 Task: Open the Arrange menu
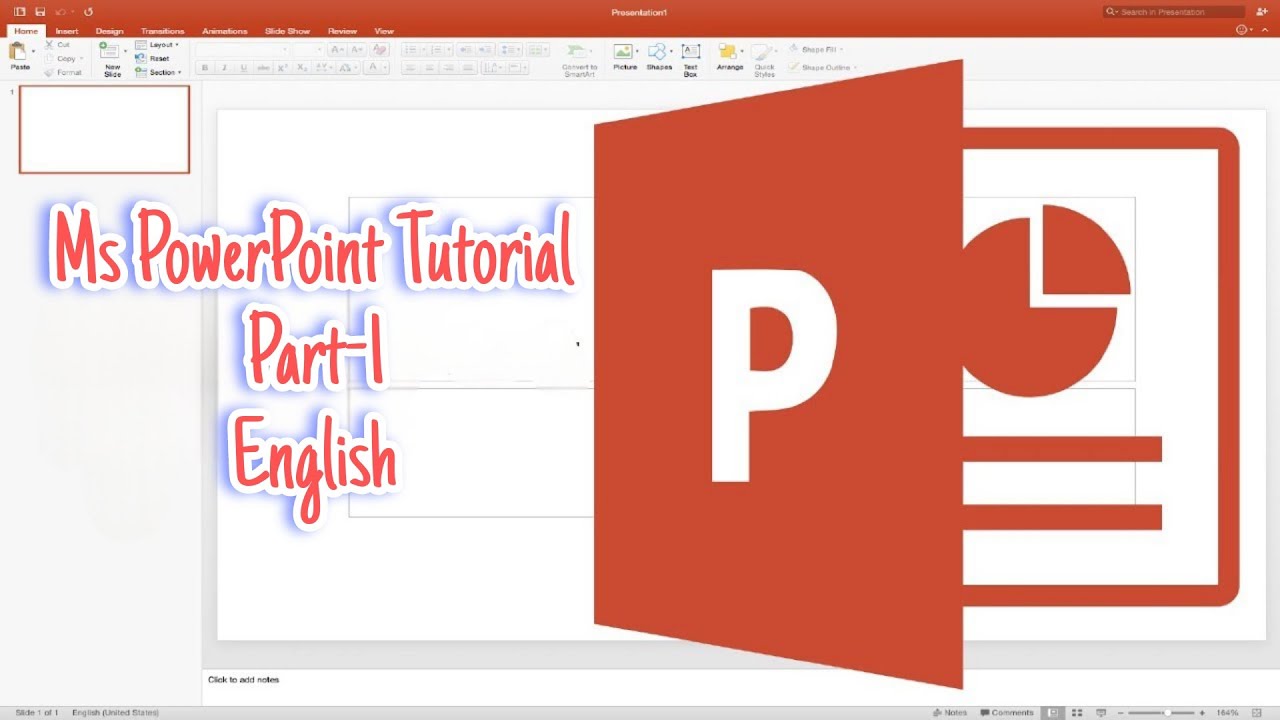[730, 57]
